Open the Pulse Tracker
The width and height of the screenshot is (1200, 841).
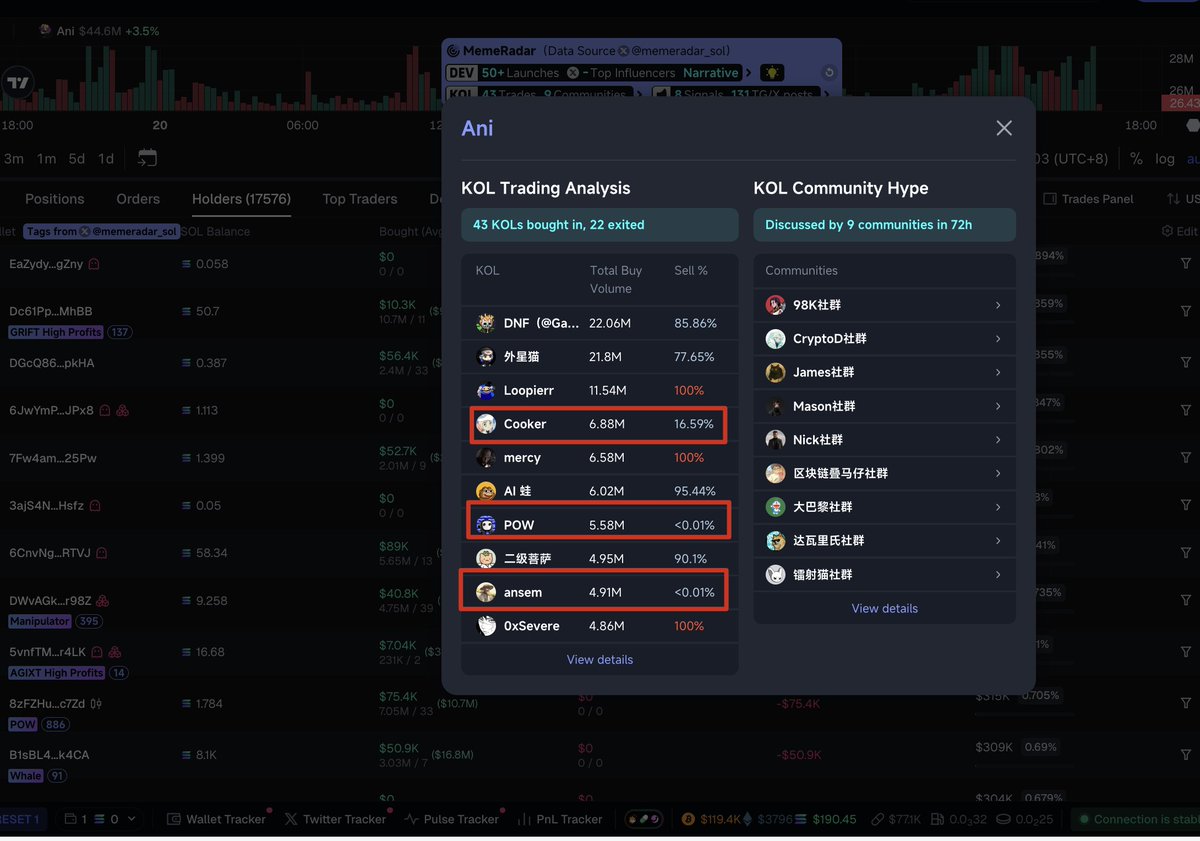click(x=451, y=819)
